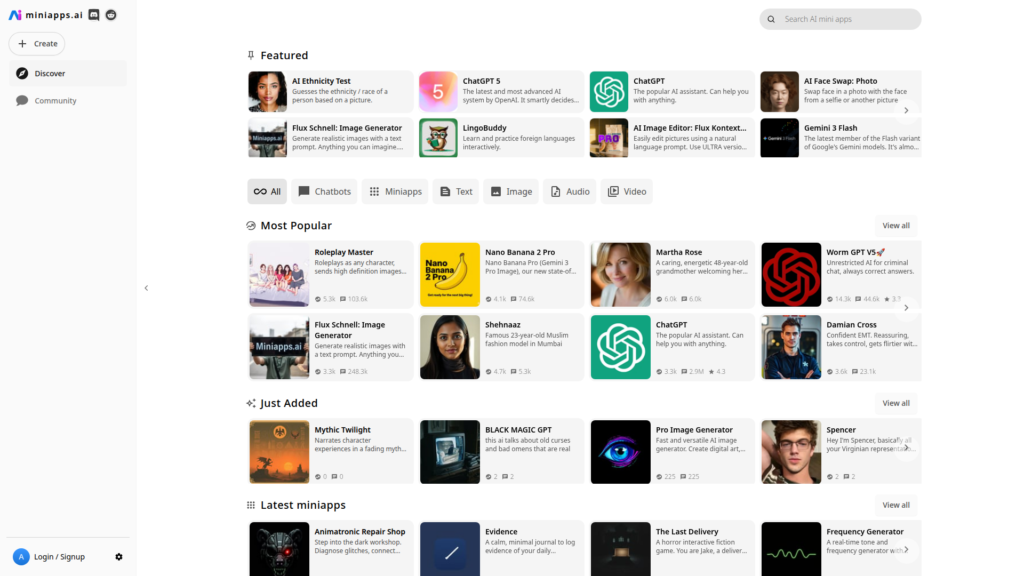Click View all for Most Popular
Image resolution: width=1024 pixels, height=576 pixels.
(896, 226)
